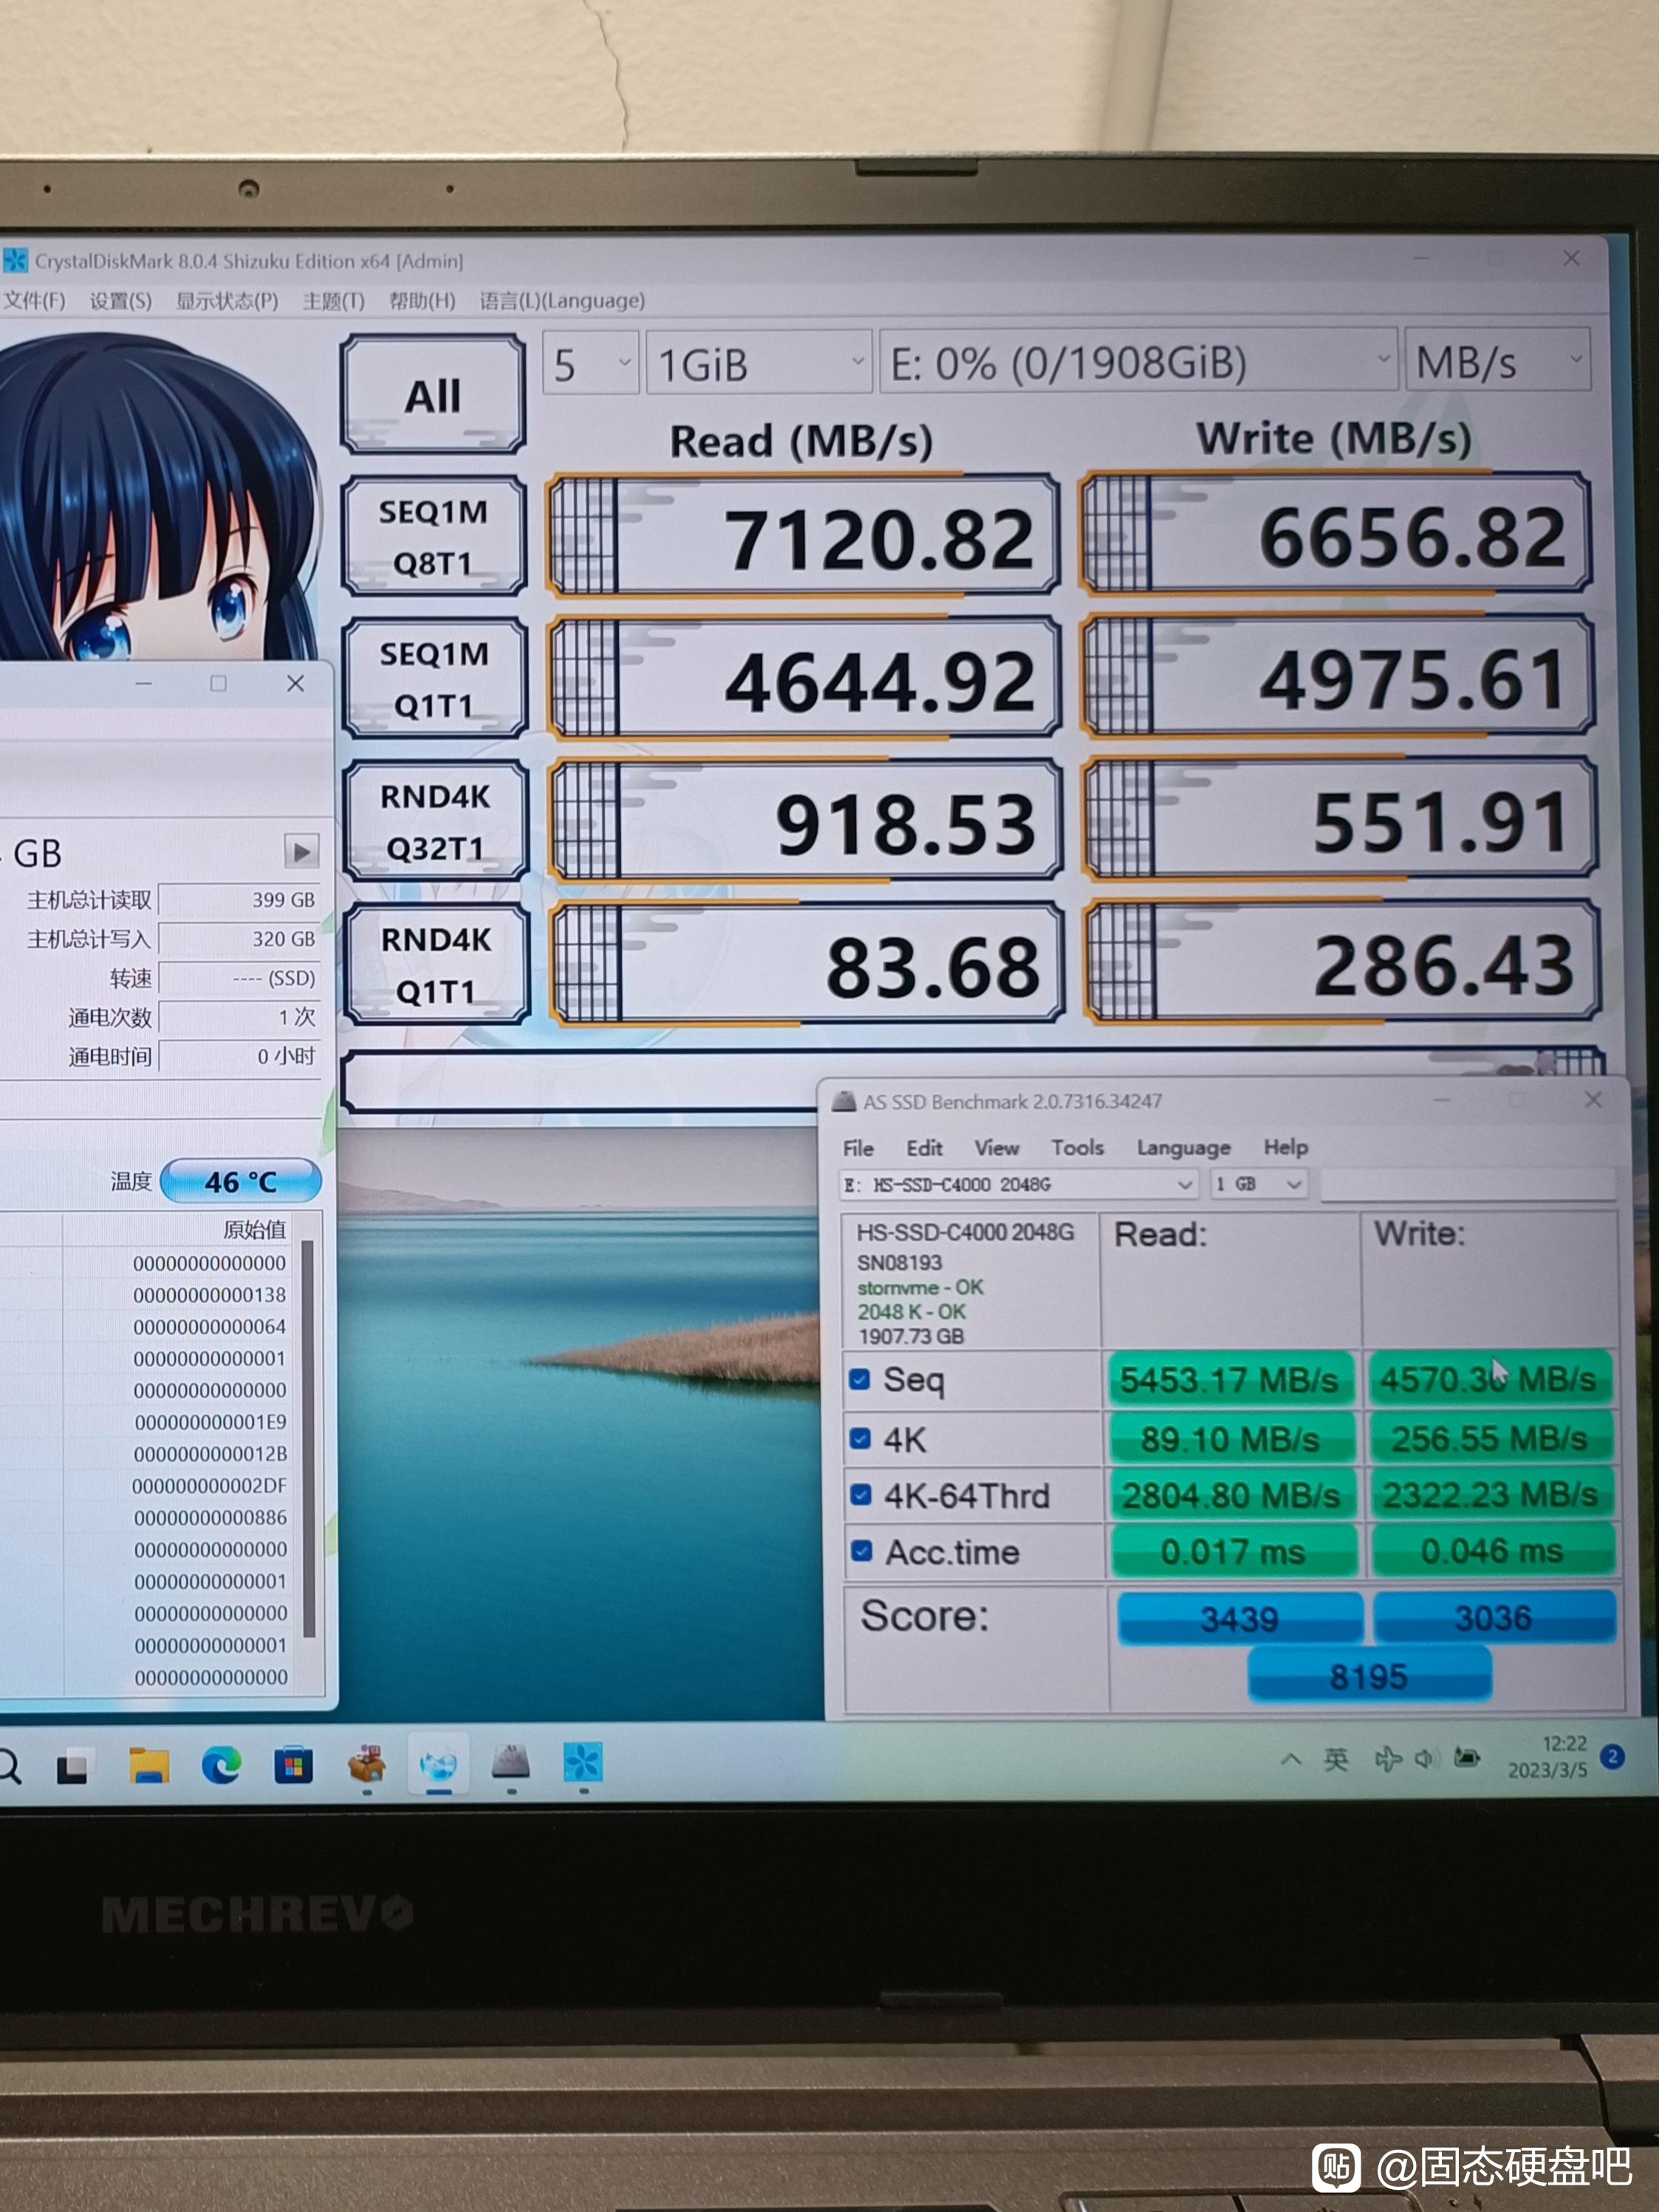Open unit dropdown showing MB/s
Screen dimensions: 1659x2212
tap(1497, 360)
